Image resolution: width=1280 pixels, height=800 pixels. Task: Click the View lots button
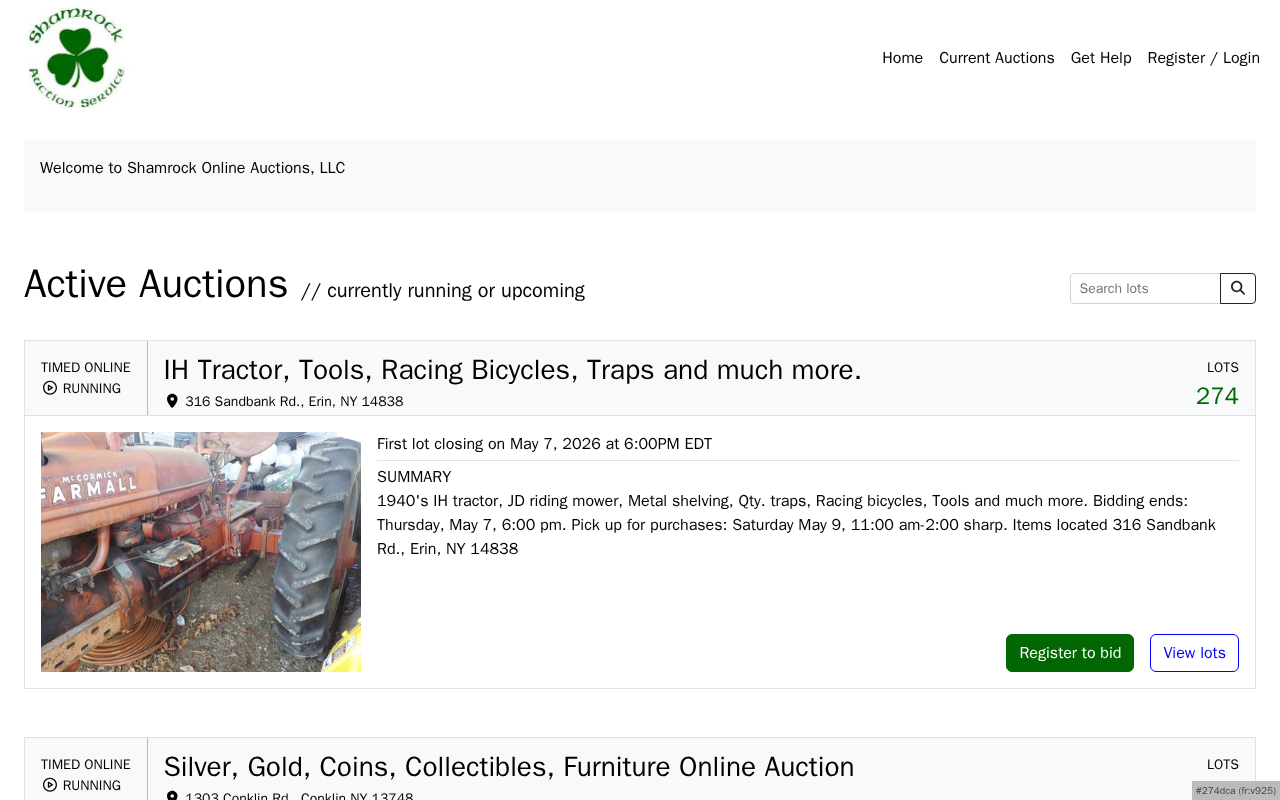pyautogui.click(x=1194, y=653)
